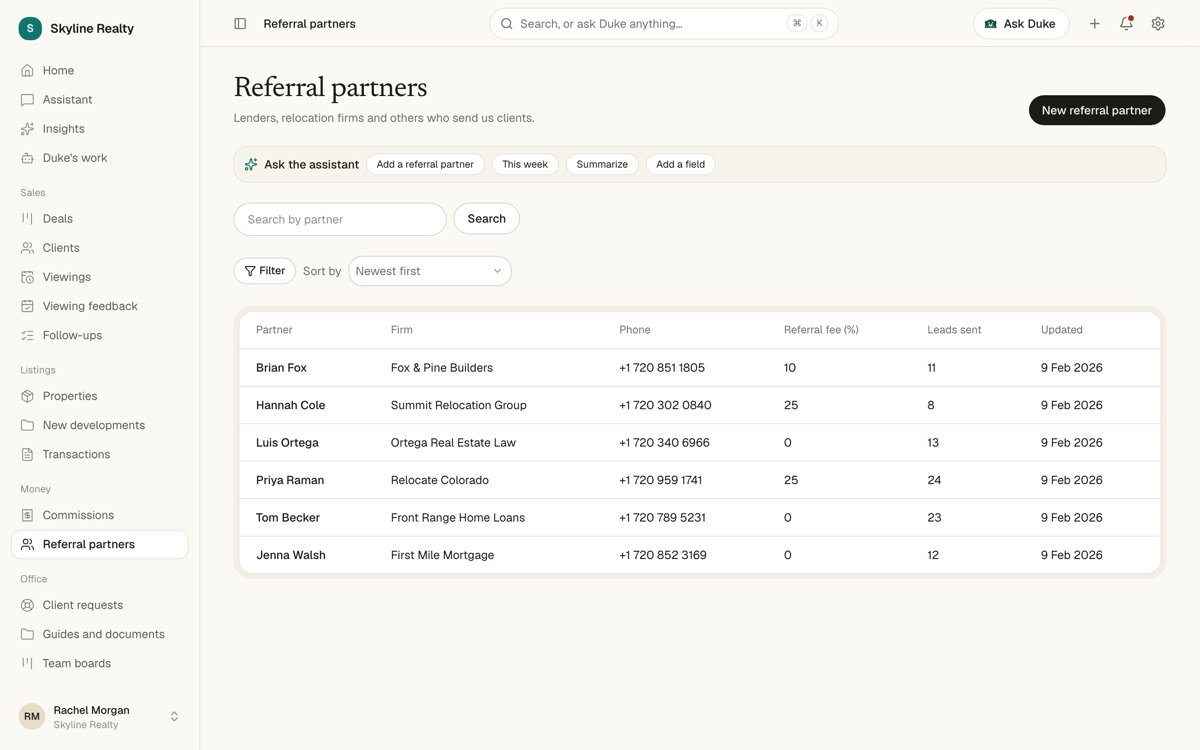
Task: Click the RM user avatar
Action: coord(32,716)
